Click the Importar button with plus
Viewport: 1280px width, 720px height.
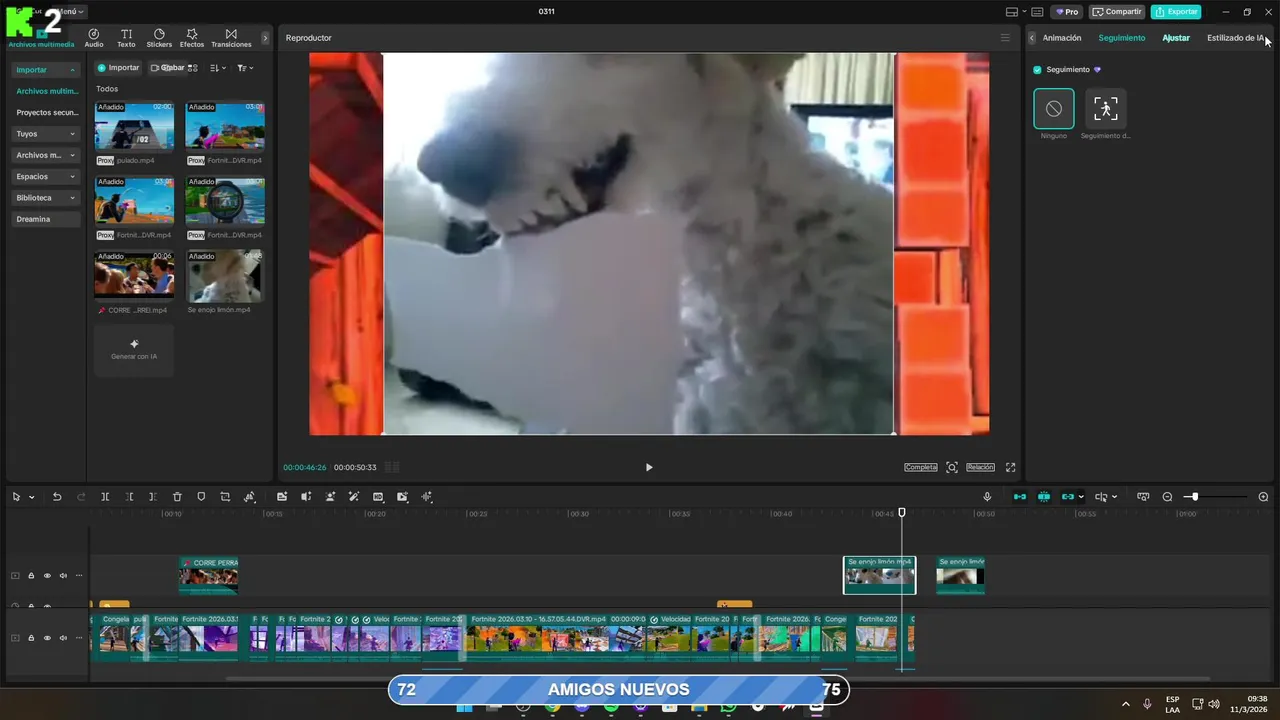point(118,68)
